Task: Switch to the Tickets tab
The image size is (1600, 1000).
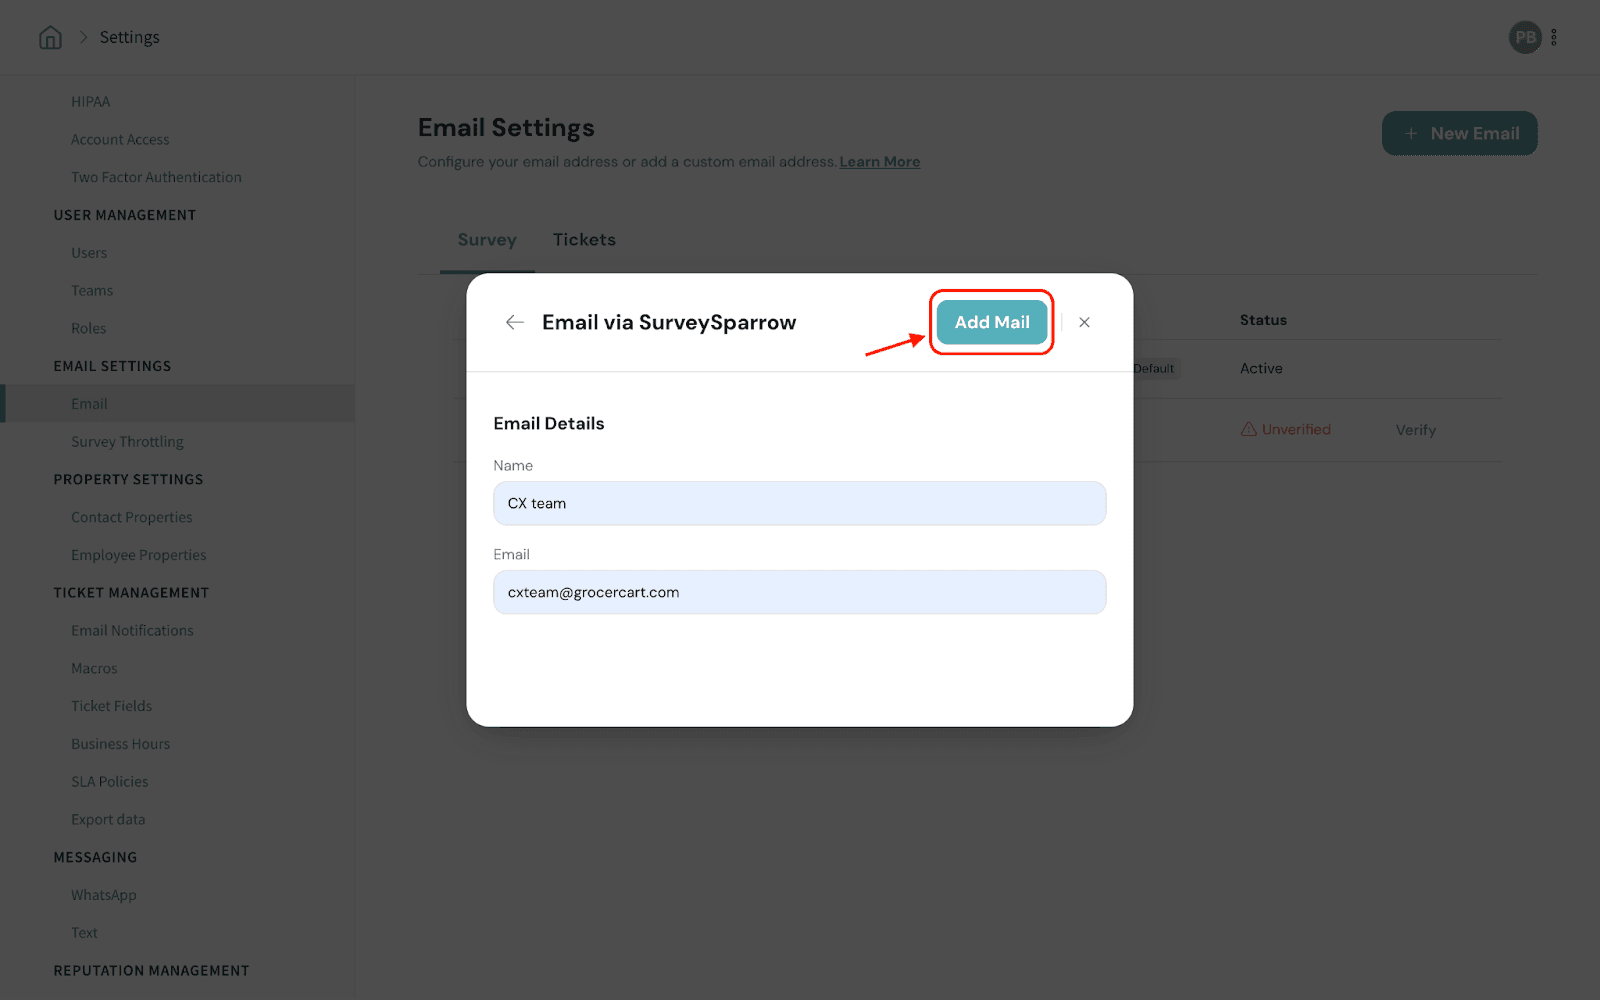Action: 584,240
